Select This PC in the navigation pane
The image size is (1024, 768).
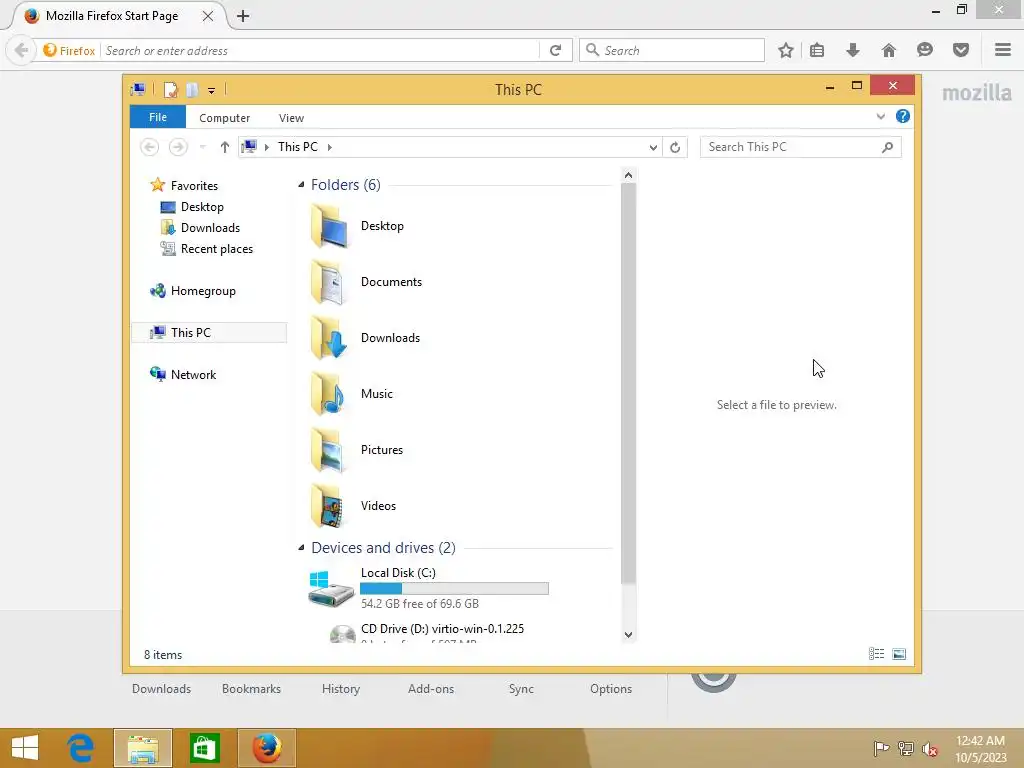pos(209,332)
